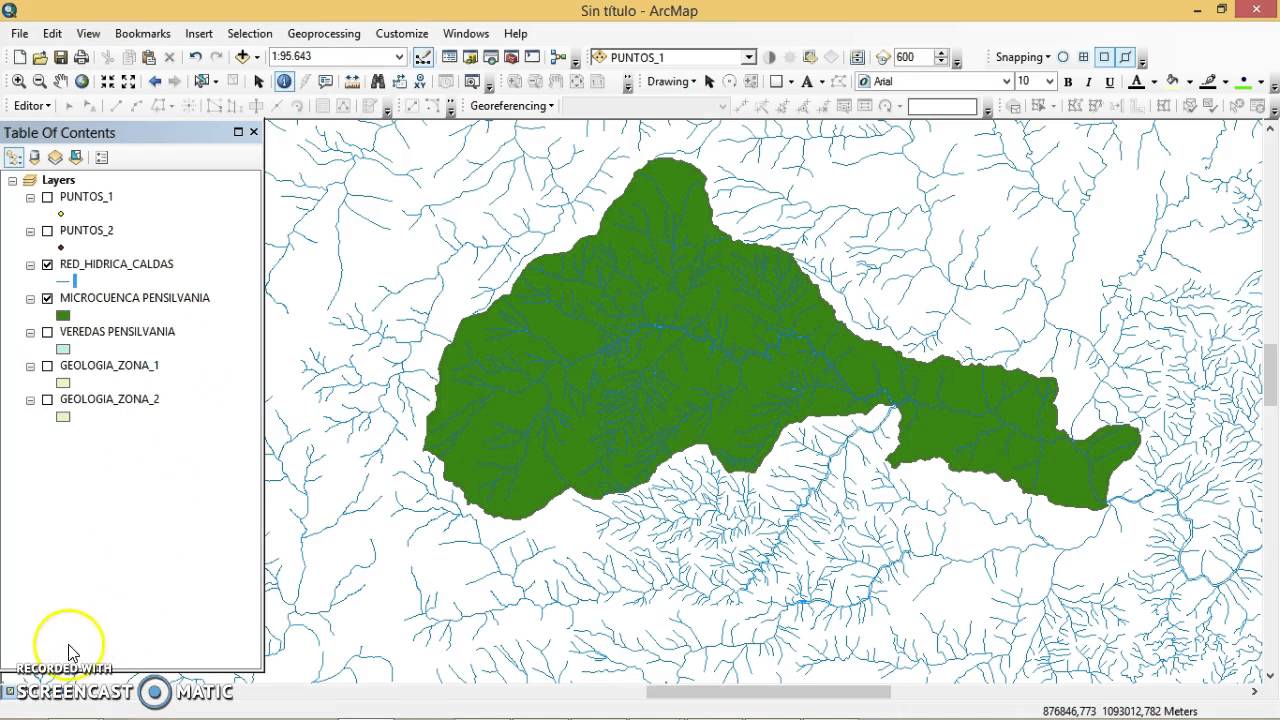This screenshot has width=1280, height=720.
Task: Uncheck the MICROCUENCA PENSILVANIA layer
Action: (x=47, y=298)
